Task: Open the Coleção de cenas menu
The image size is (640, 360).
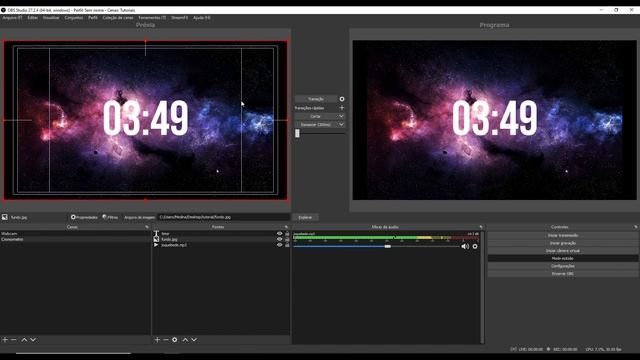Action: [118, 18]
